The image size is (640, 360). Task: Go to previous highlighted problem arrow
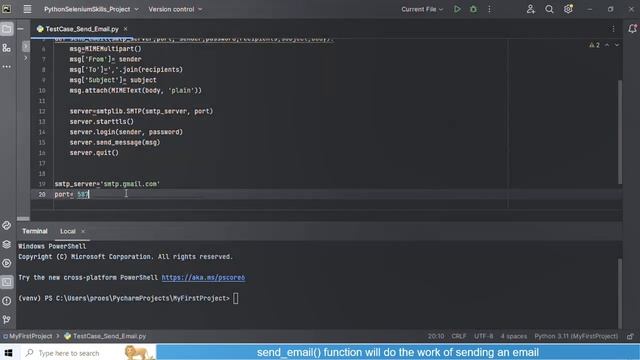pos(607,45)
